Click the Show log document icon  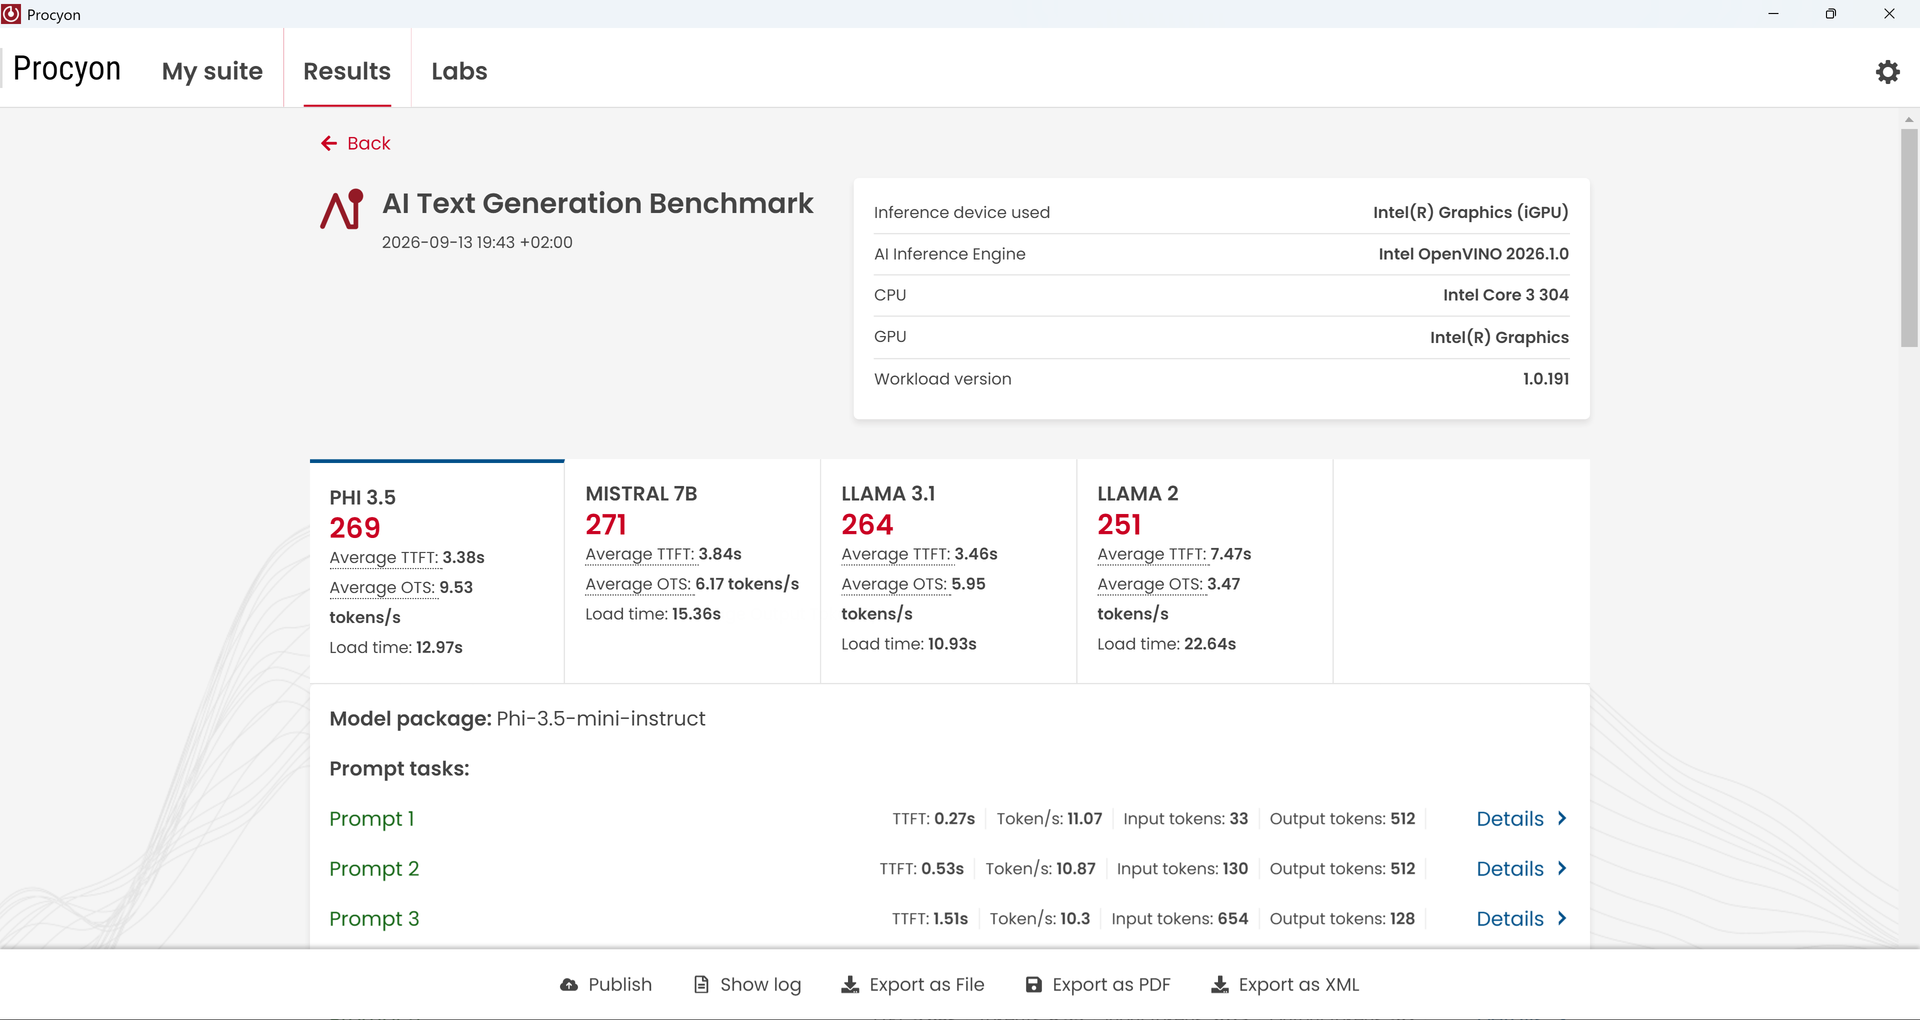tap(701, 985)
